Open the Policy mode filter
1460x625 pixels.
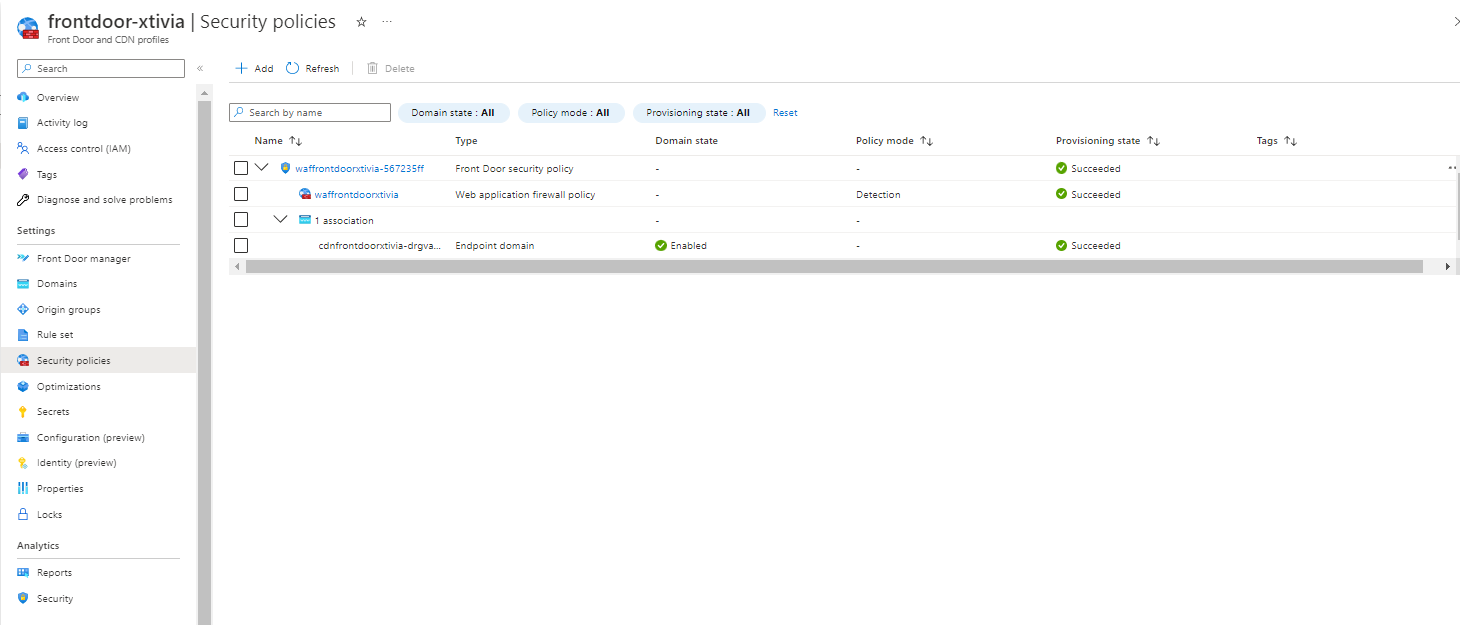point(570,113)
